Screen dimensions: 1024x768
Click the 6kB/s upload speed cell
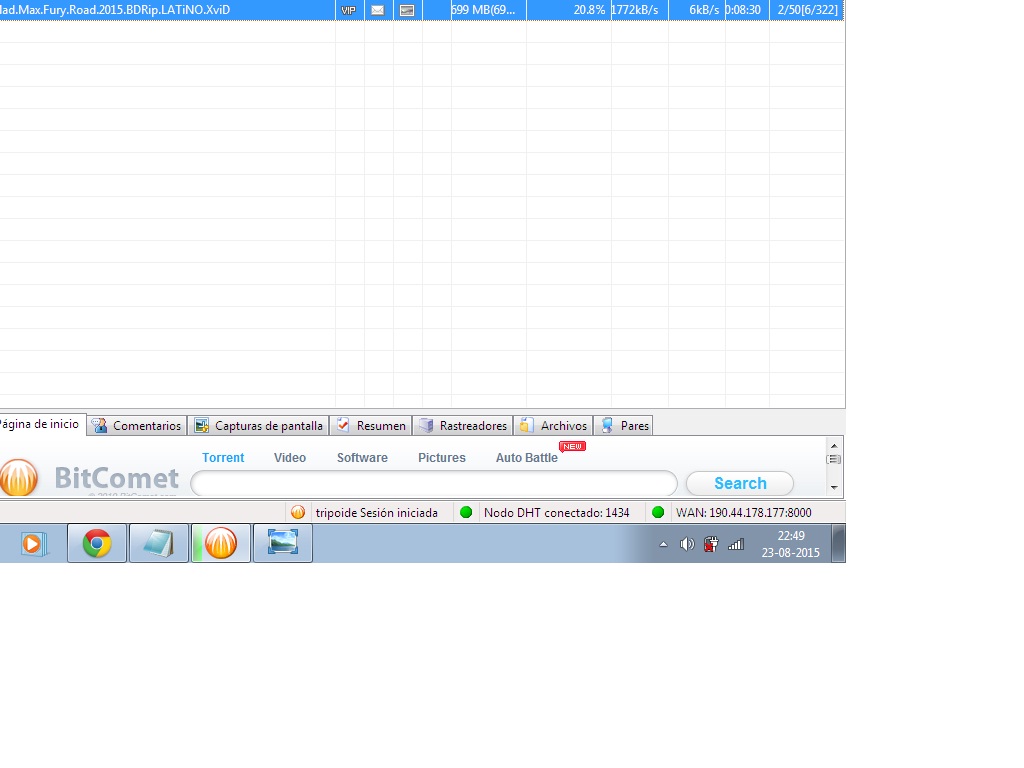(x=704, y=10)
